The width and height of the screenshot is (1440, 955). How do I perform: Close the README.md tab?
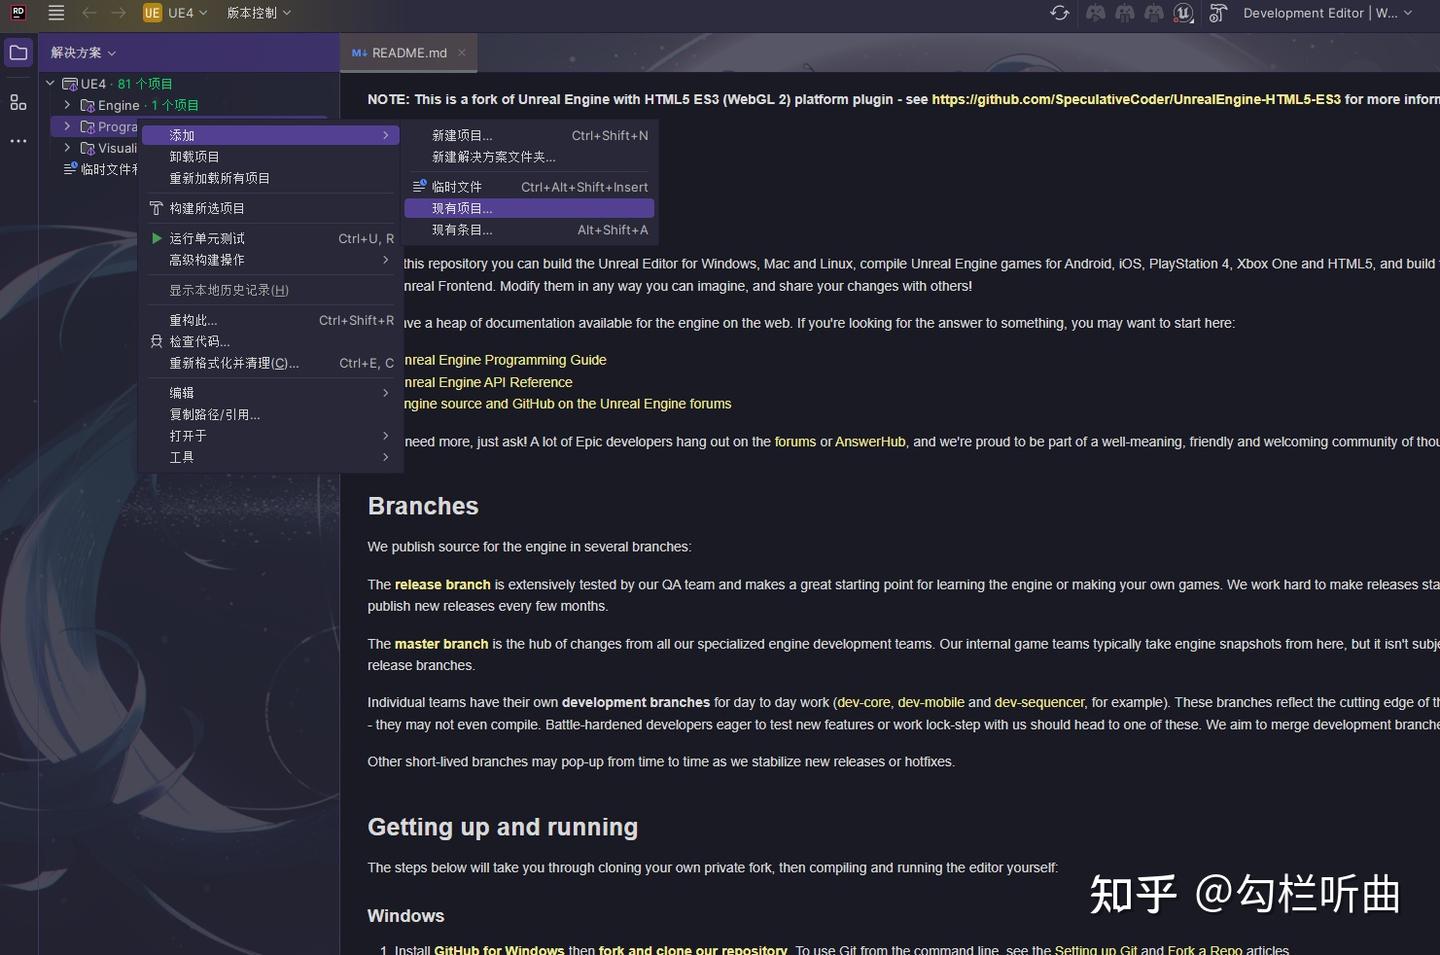click(x=461, y=53)
